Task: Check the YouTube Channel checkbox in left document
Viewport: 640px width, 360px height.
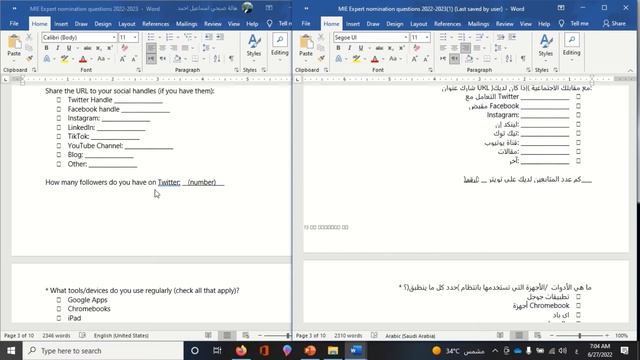Action: pyautogui.click(x=59, y=146)
